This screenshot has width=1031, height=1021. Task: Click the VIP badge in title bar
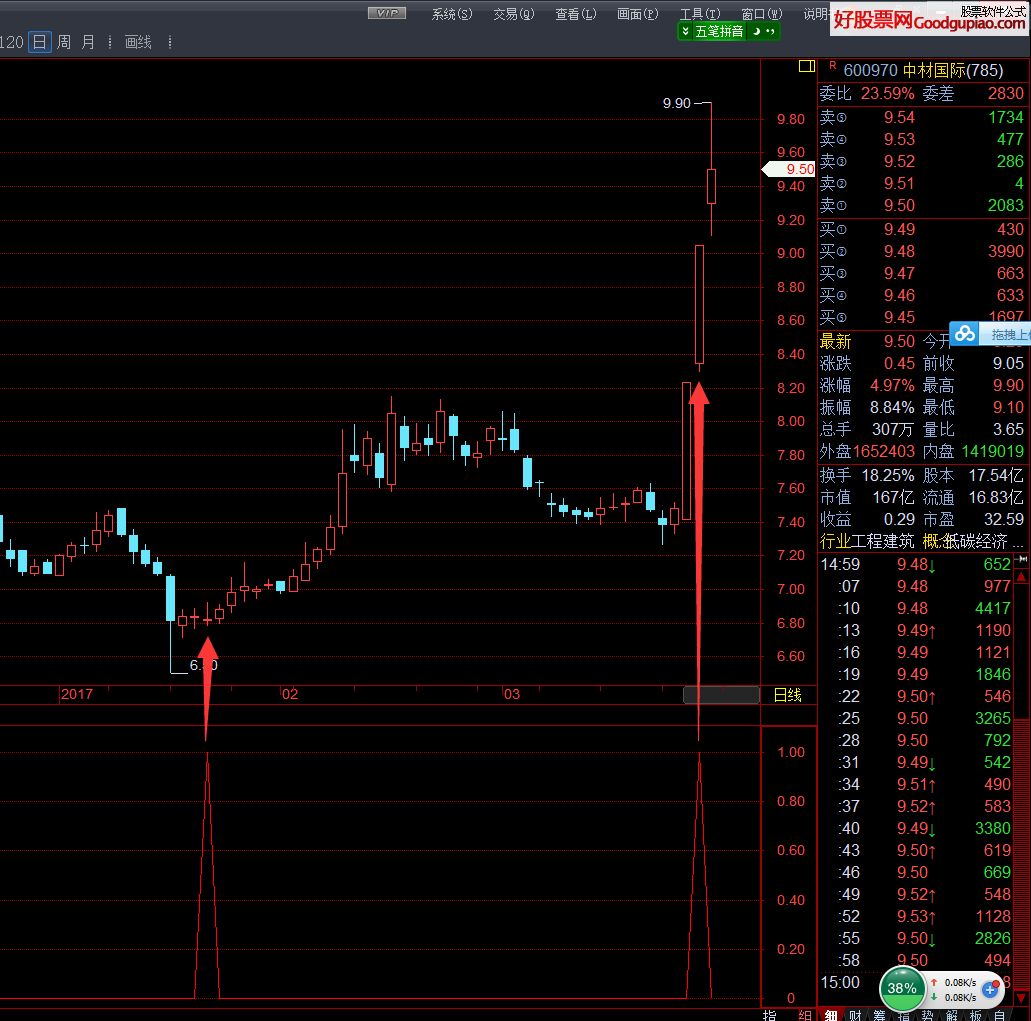click(386, 13)
